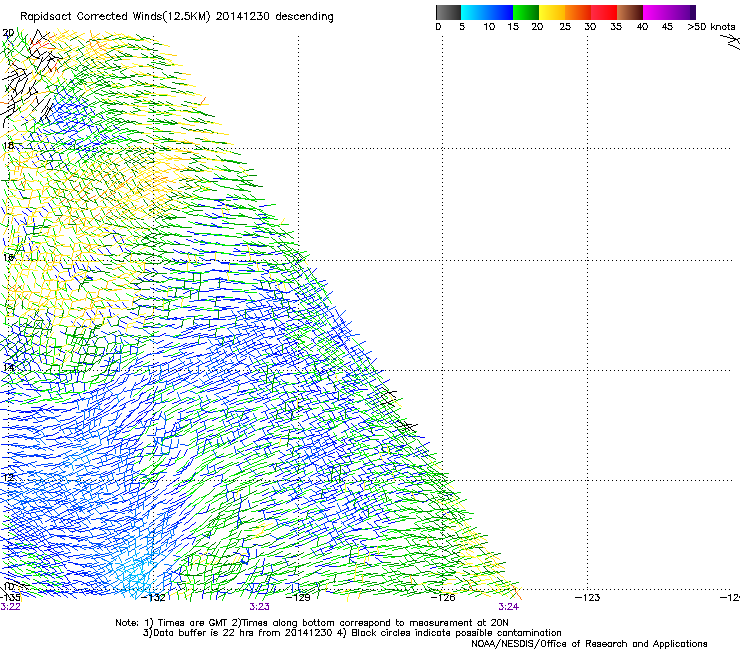Click the brown 35-40 knots legend band
The height and width of the screenshot is (650, 740).
(630, 12)
